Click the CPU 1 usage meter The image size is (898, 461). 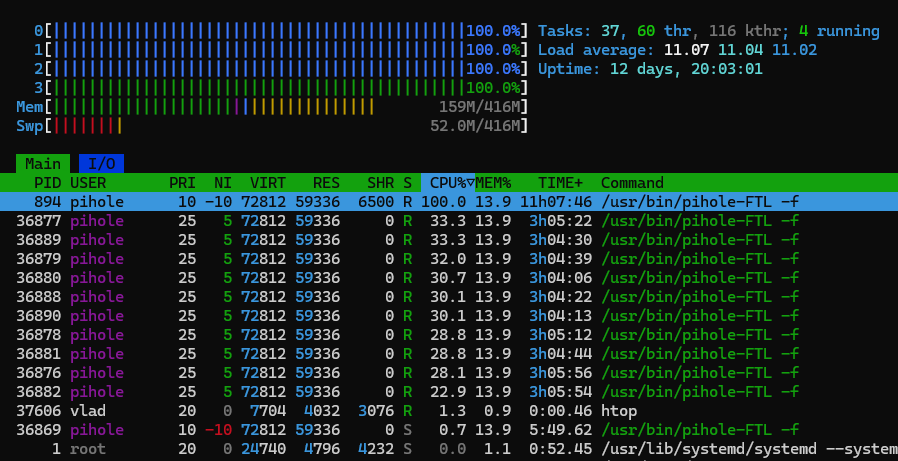pyautogui.click(x=281, y=49)
